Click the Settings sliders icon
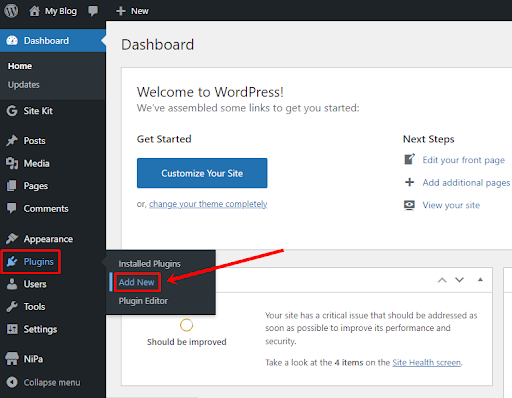The image size is (512, 398). click(12, 329)
